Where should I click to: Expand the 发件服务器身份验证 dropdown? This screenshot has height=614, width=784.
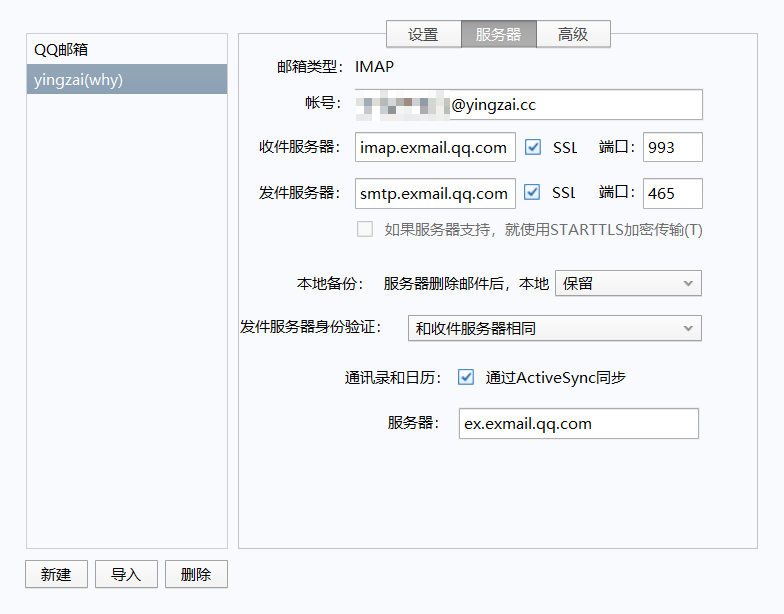(554, 328)
